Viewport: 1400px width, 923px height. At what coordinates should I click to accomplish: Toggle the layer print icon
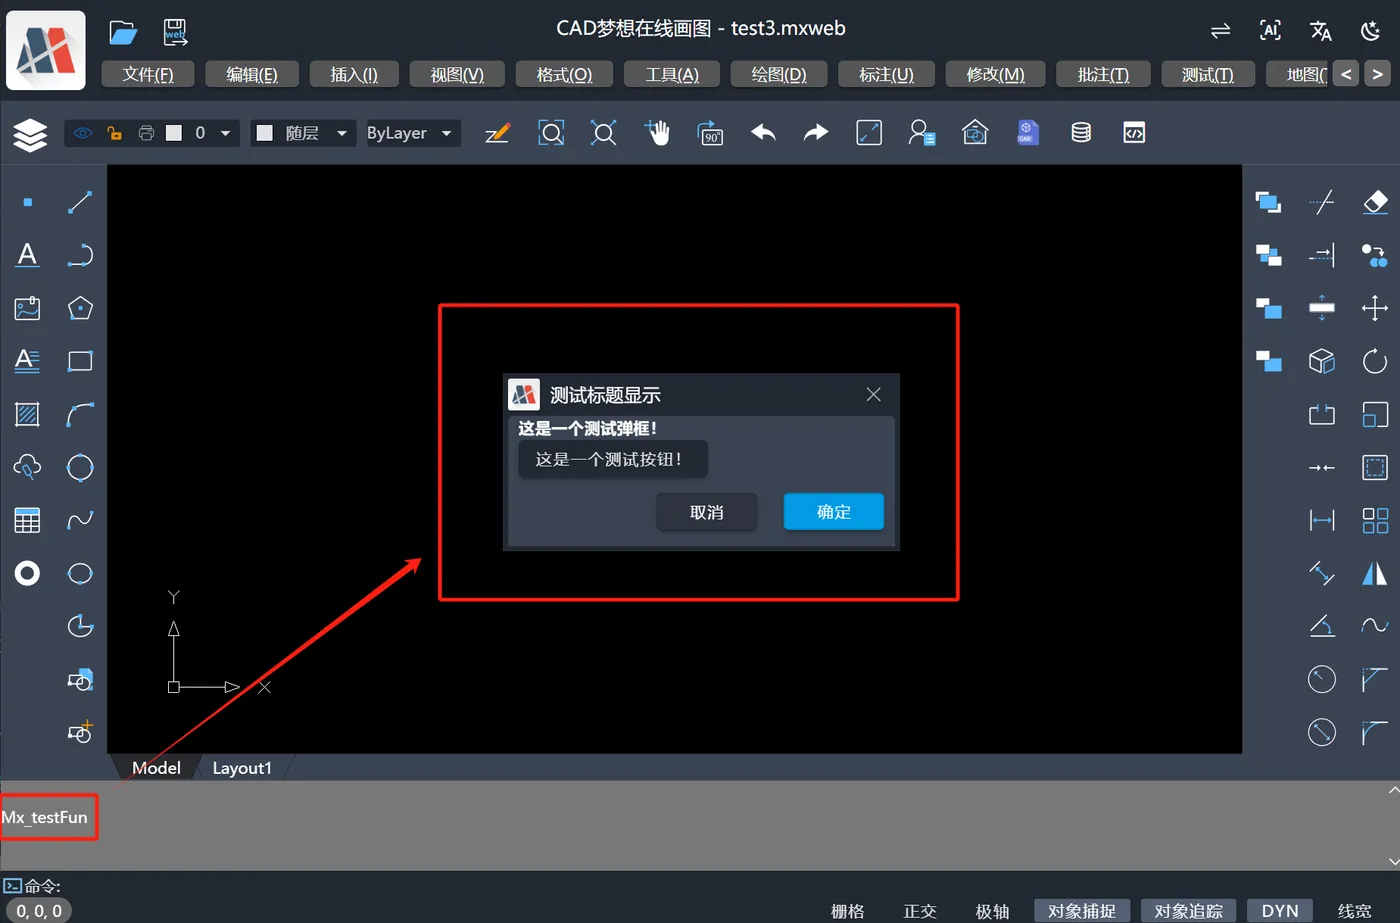point(146,133)
